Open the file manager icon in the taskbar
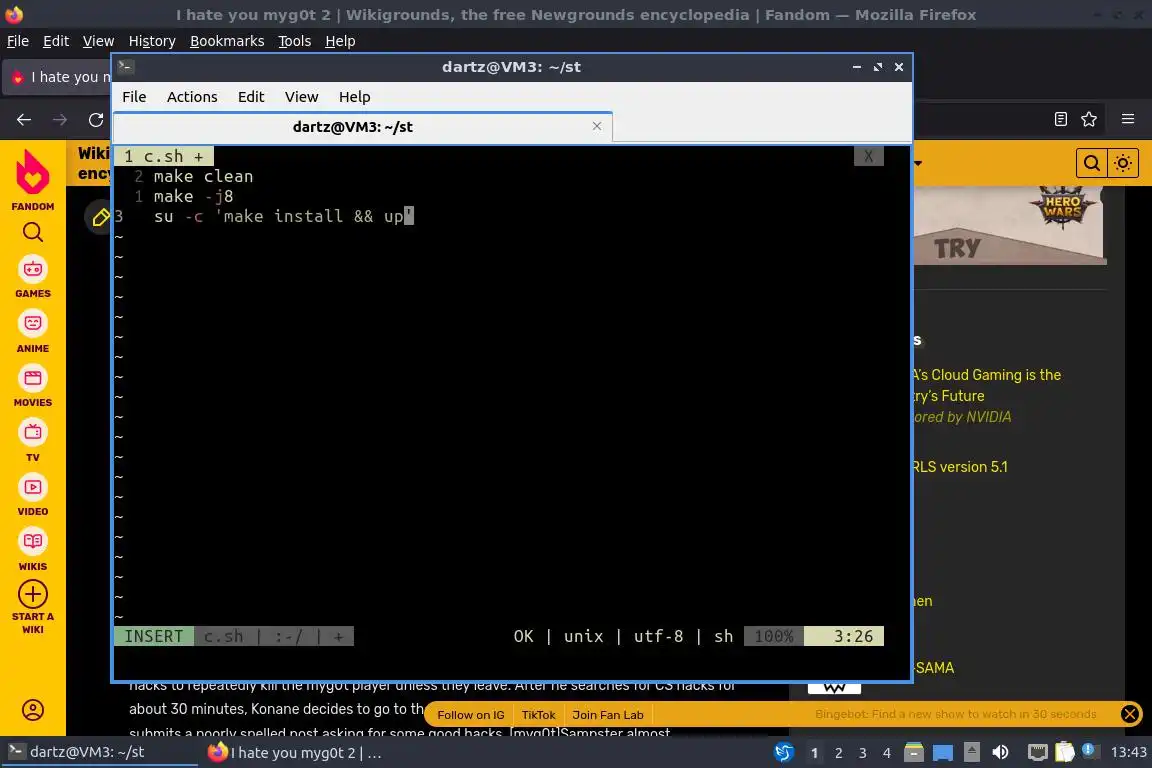 913,752
